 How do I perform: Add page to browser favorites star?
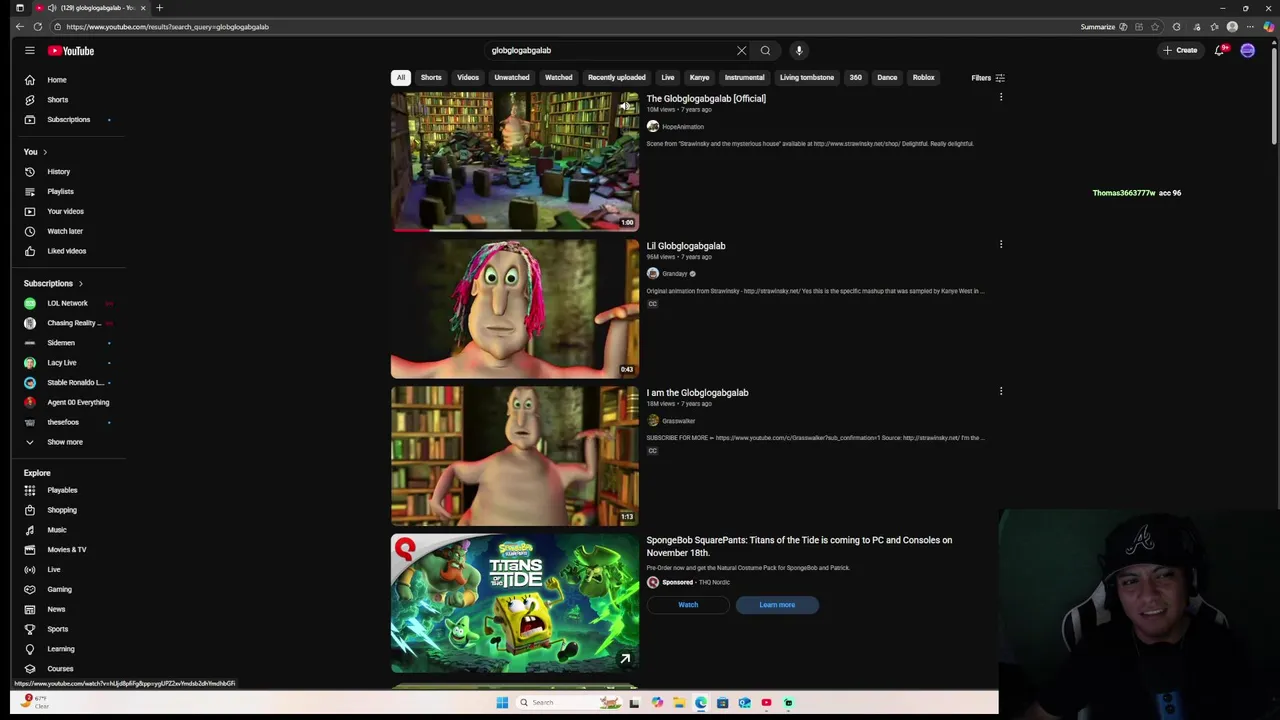coord(1155,27)
